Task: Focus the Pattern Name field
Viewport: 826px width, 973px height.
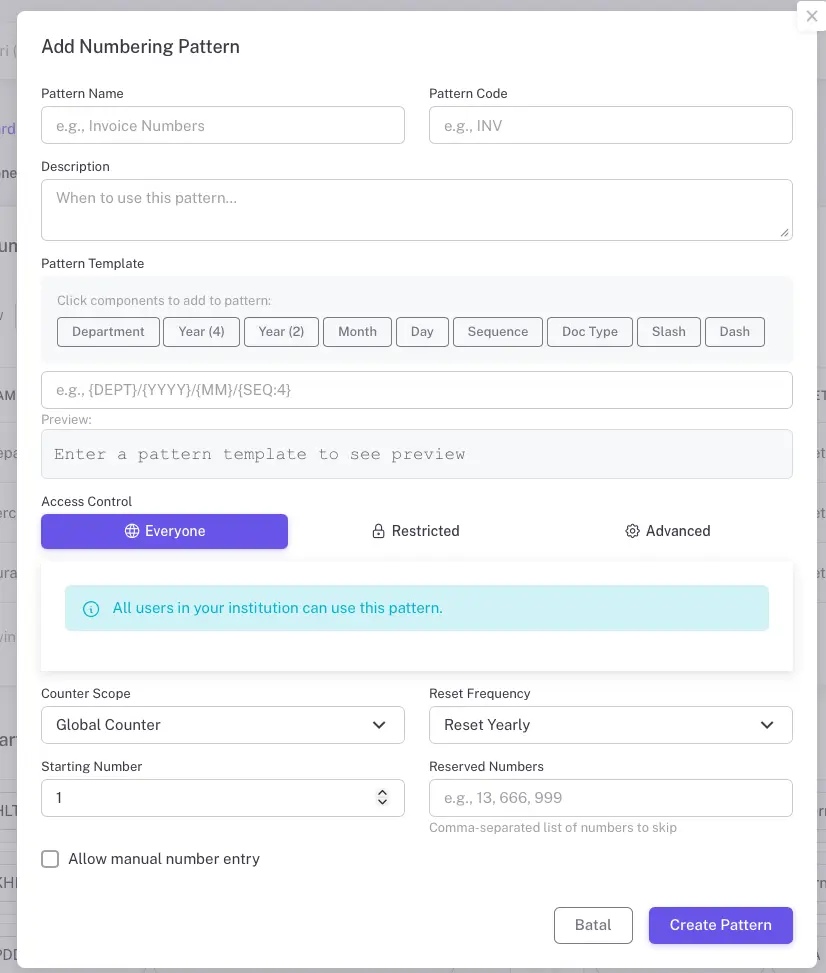Action: click(222, 126)
